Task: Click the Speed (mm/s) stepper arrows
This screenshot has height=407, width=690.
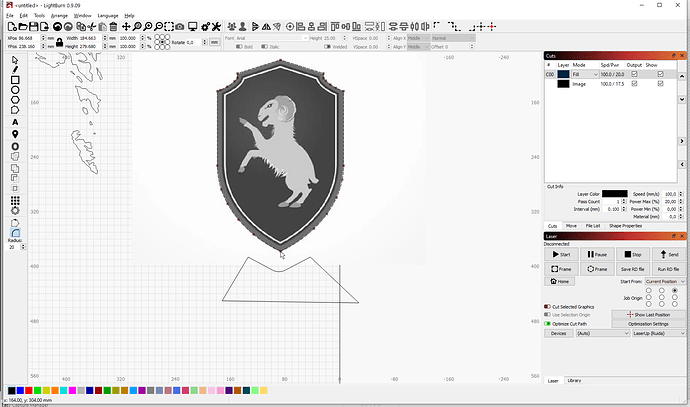Action: (681, 194)
